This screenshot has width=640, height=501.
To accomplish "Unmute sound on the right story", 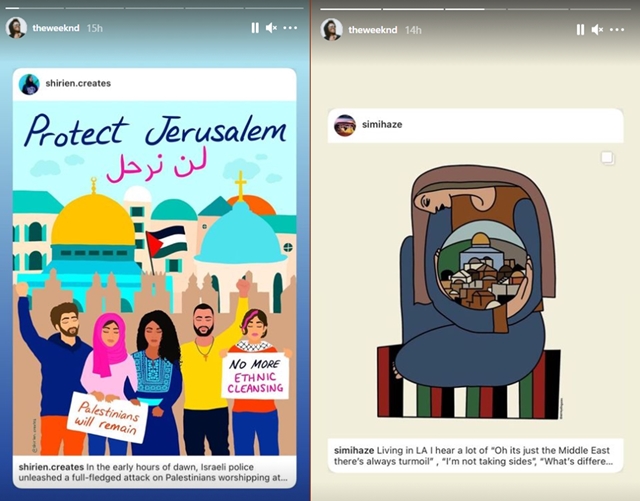I will (598, 29).
